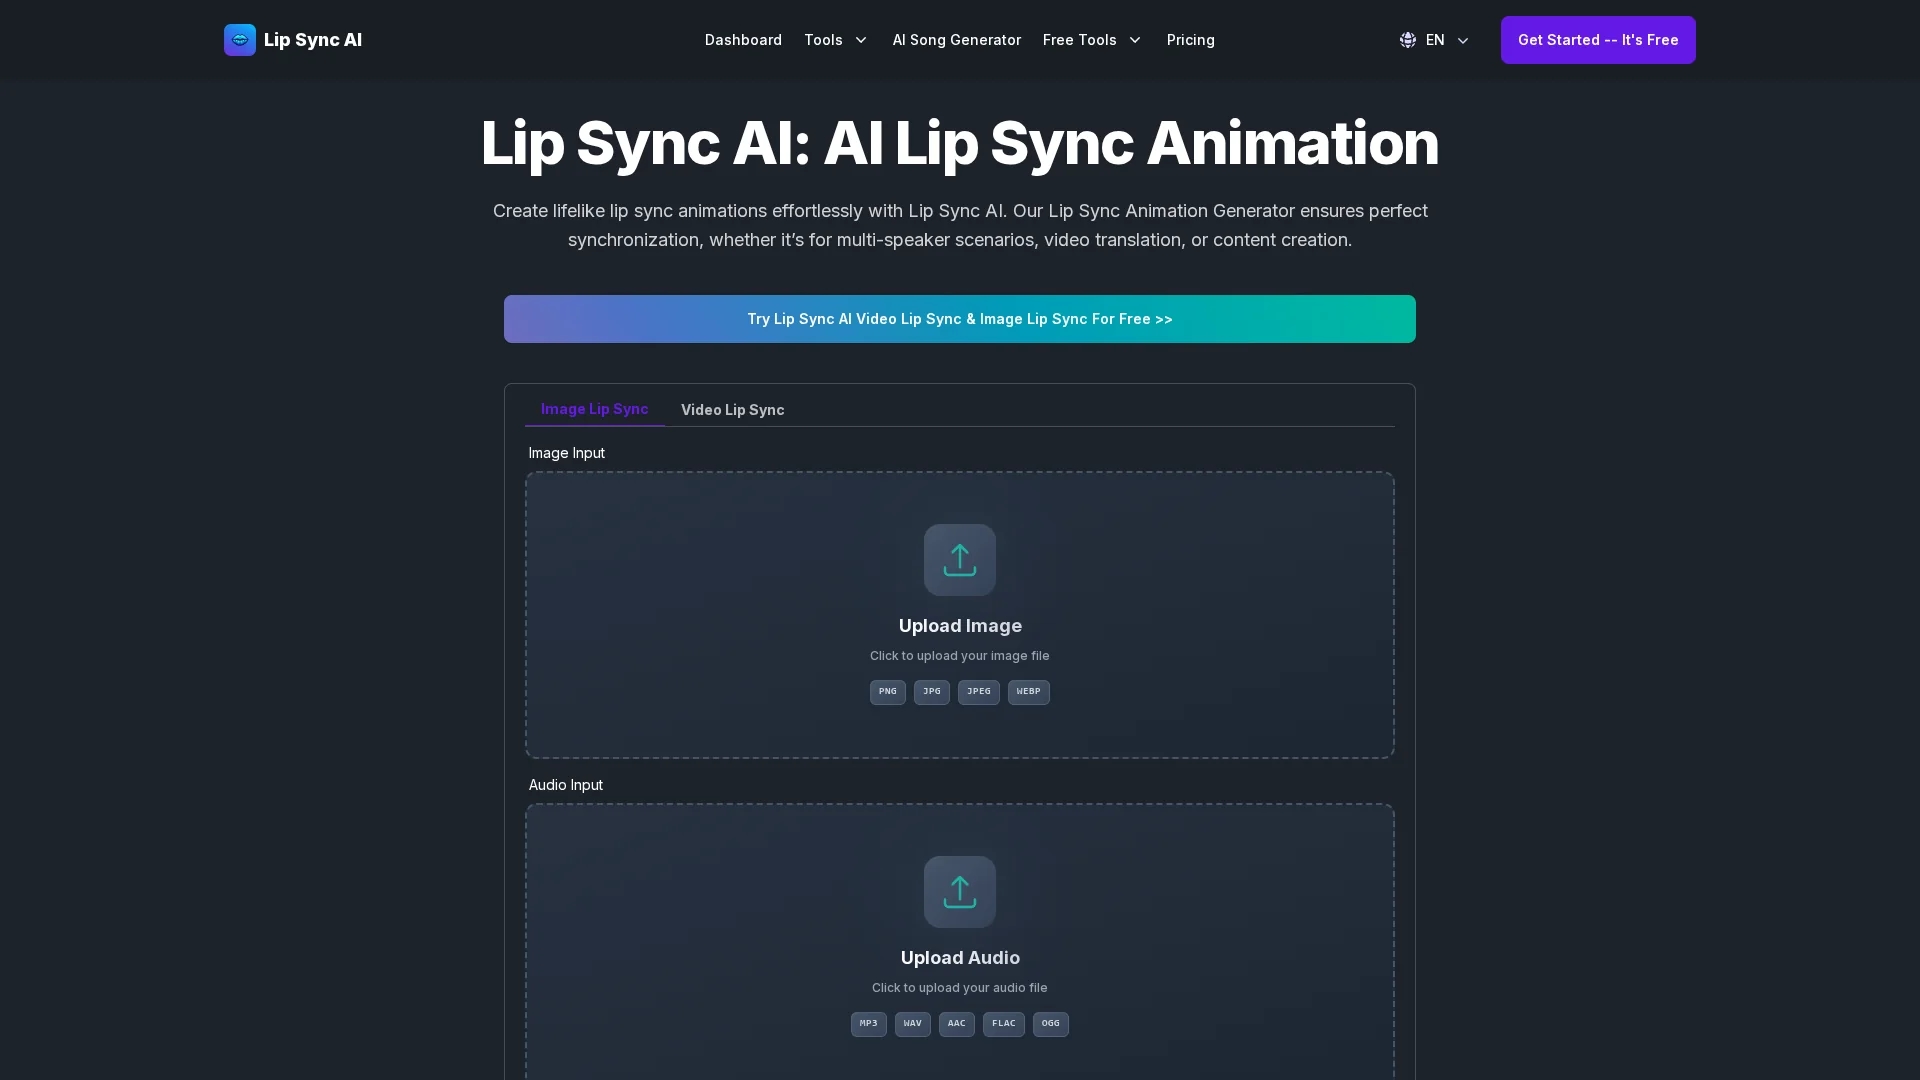Click 'Click to upload your image file' text

(x=960, y=656)
